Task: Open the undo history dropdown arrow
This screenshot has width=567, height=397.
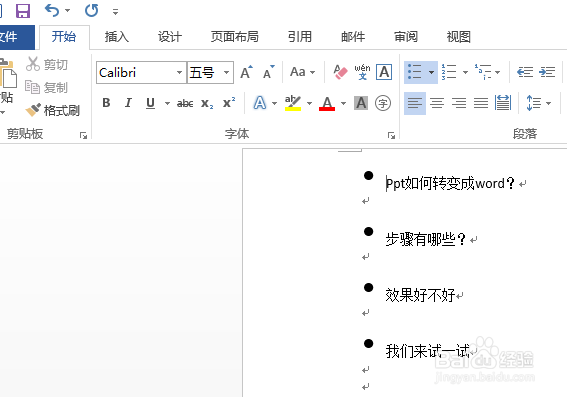Action: point(68,11)
